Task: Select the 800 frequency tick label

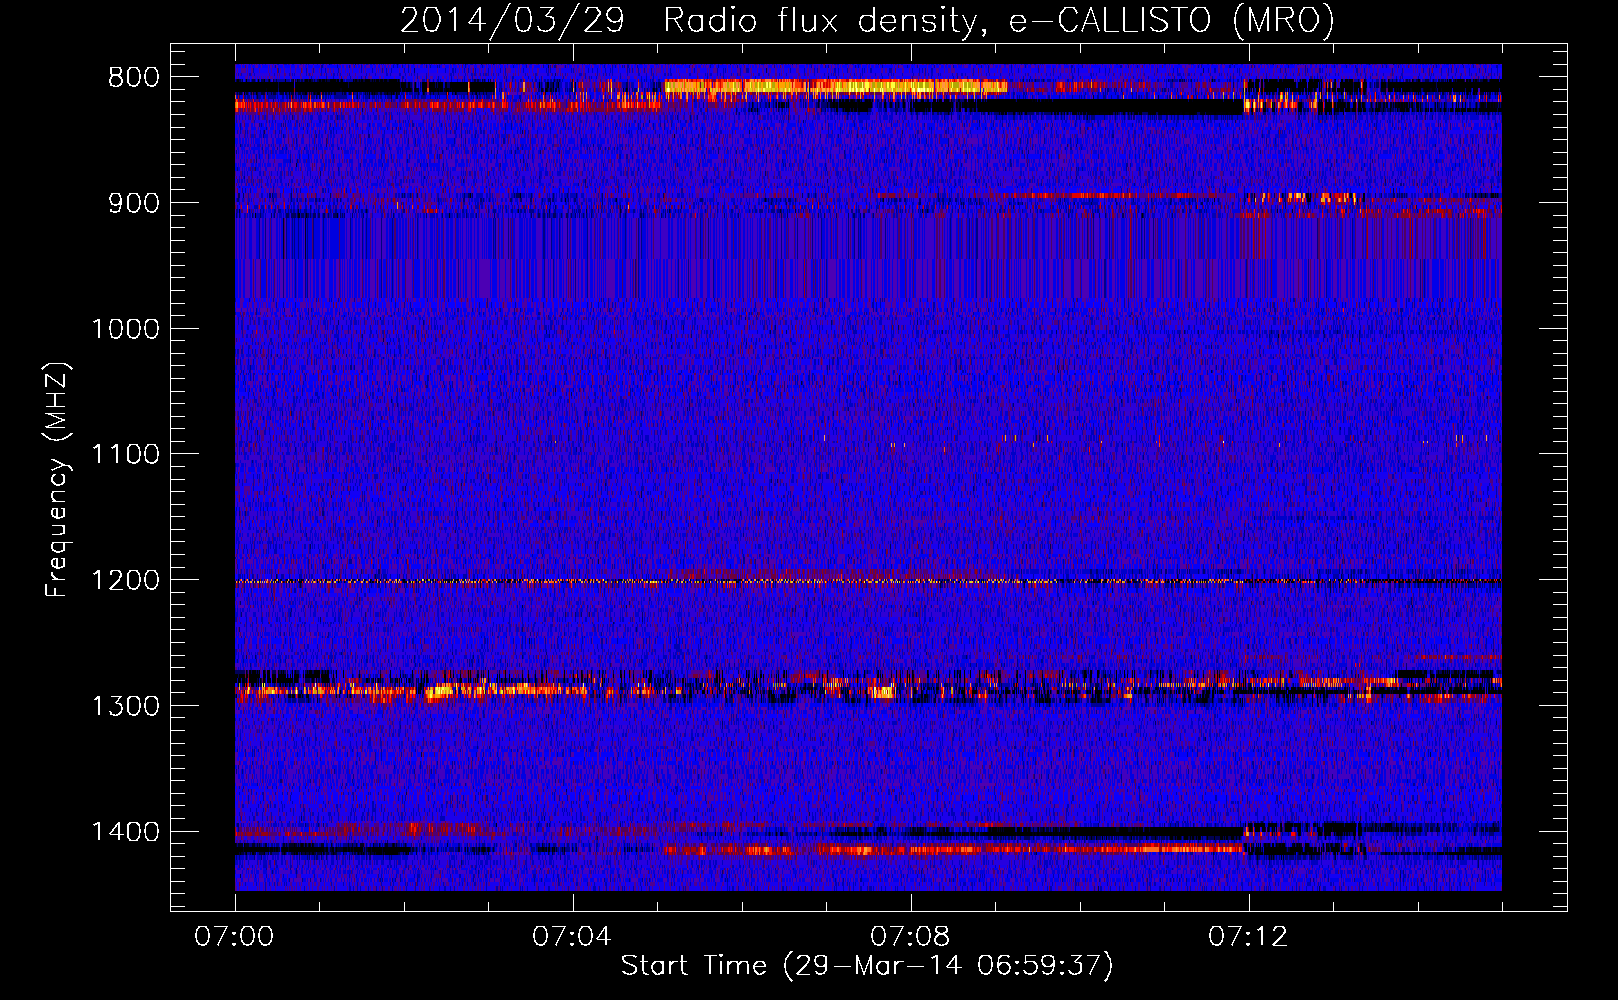Action: [133, 78]
